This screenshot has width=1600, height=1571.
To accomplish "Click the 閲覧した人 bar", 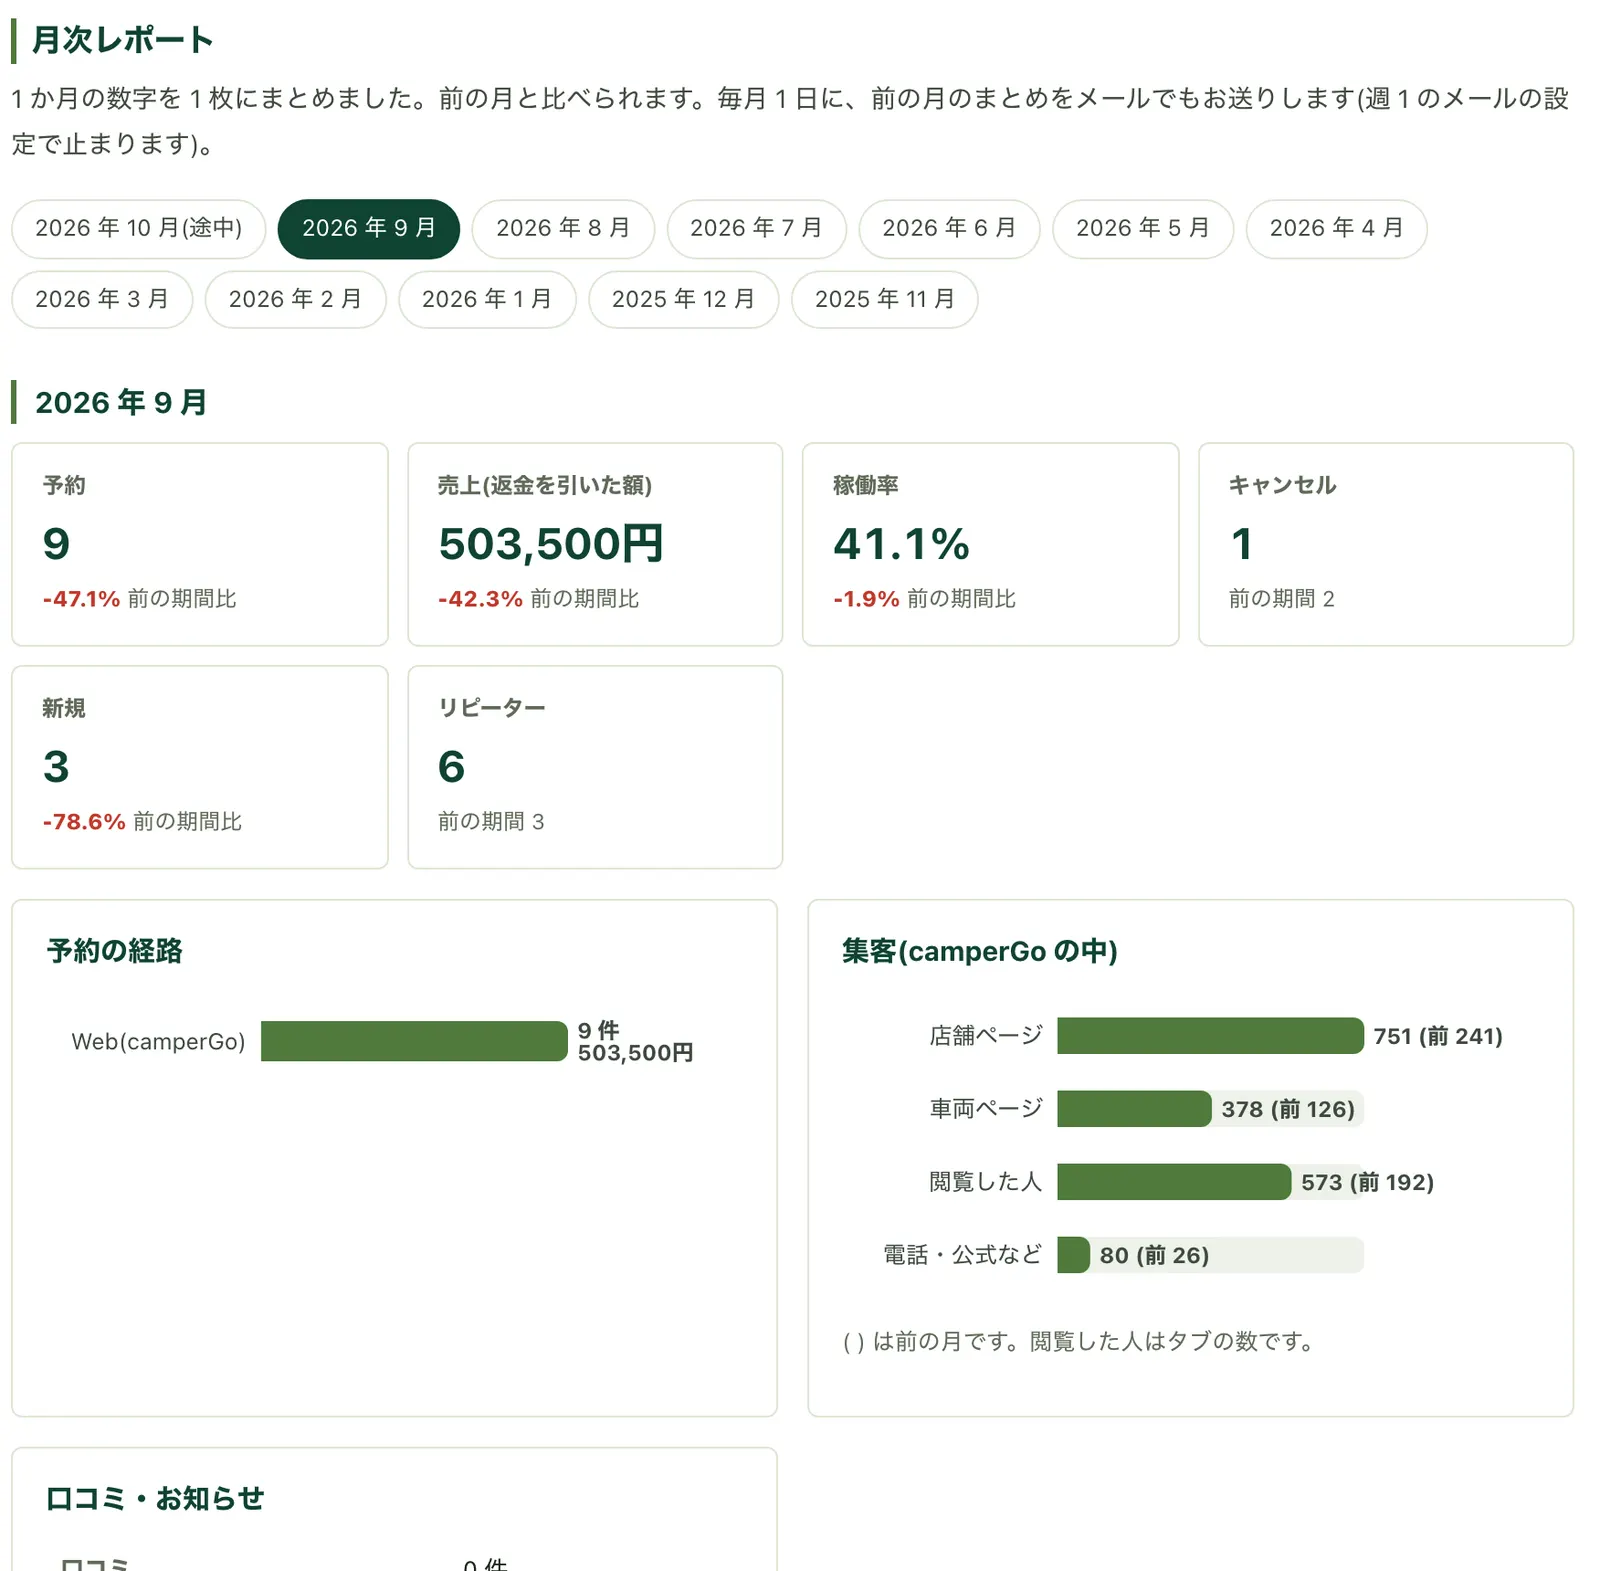I will (1174, 1182).
